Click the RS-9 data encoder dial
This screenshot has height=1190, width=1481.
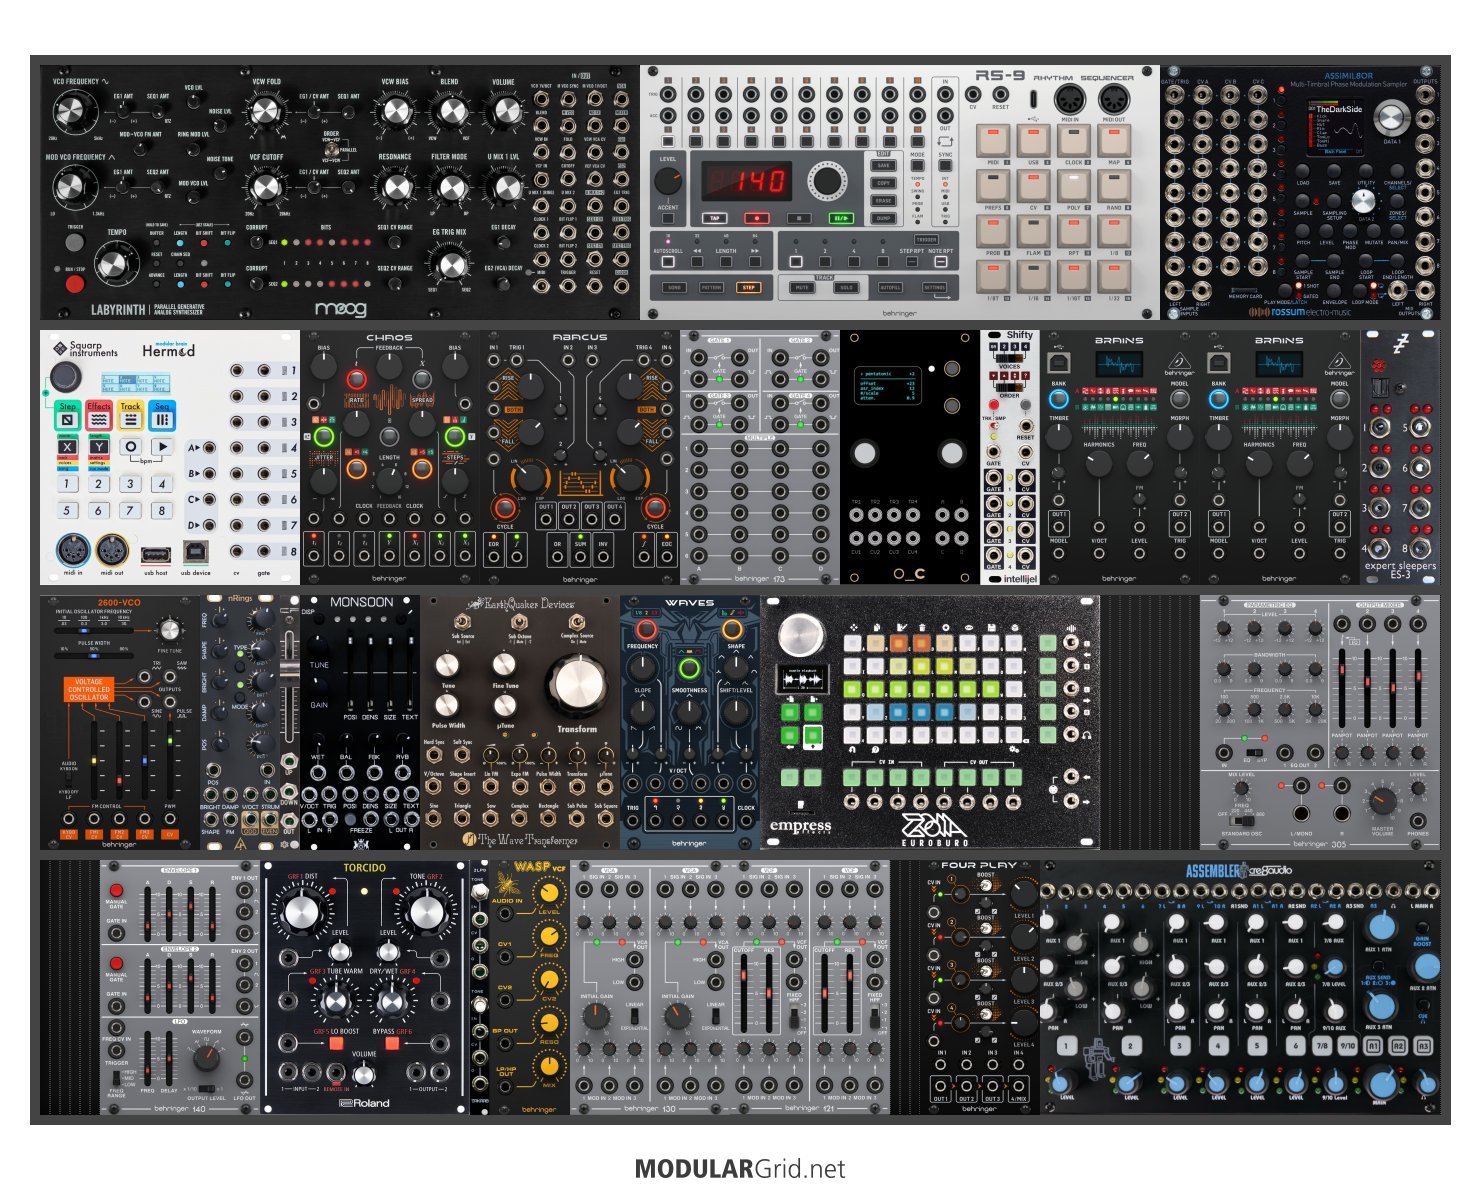[826, 181]
